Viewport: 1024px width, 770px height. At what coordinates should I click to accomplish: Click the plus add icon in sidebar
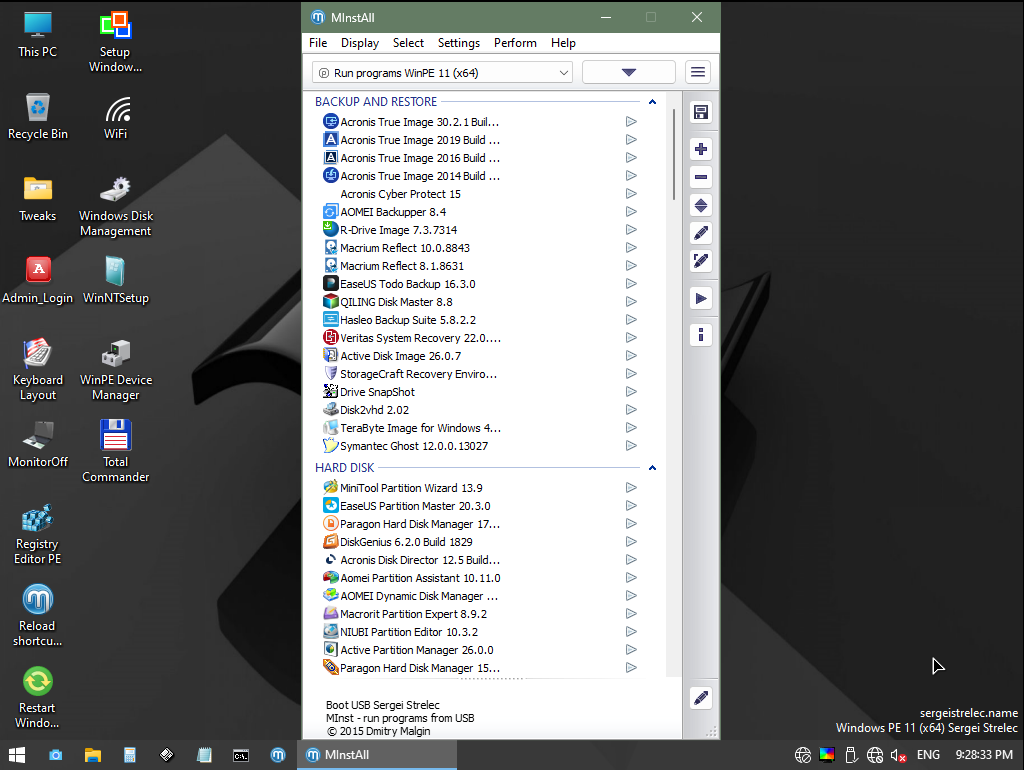click(x=701, y=150)
